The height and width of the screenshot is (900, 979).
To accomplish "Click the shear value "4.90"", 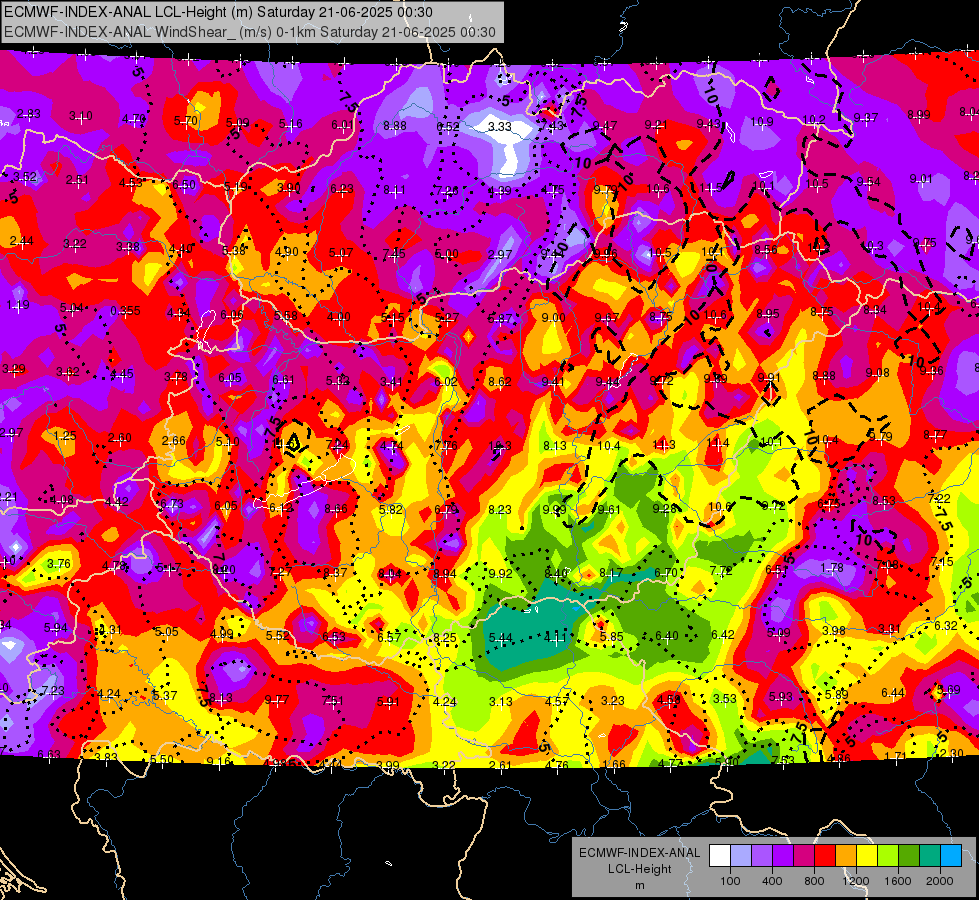I will (x=287, y=252).
